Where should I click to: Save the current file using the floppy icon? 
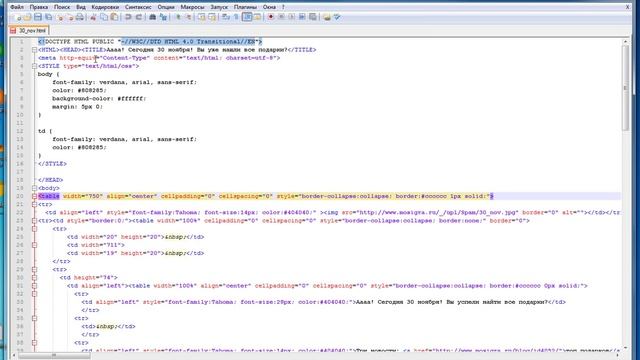coord(38,17)
